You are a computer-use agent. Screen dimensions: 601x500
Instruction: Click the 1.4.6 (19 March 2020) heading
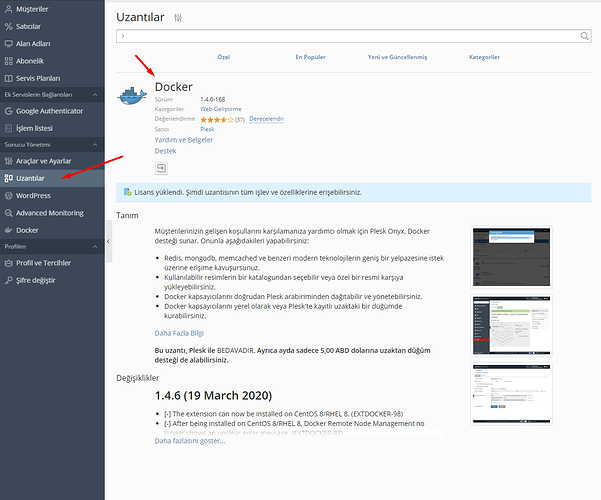coord(213,395)
